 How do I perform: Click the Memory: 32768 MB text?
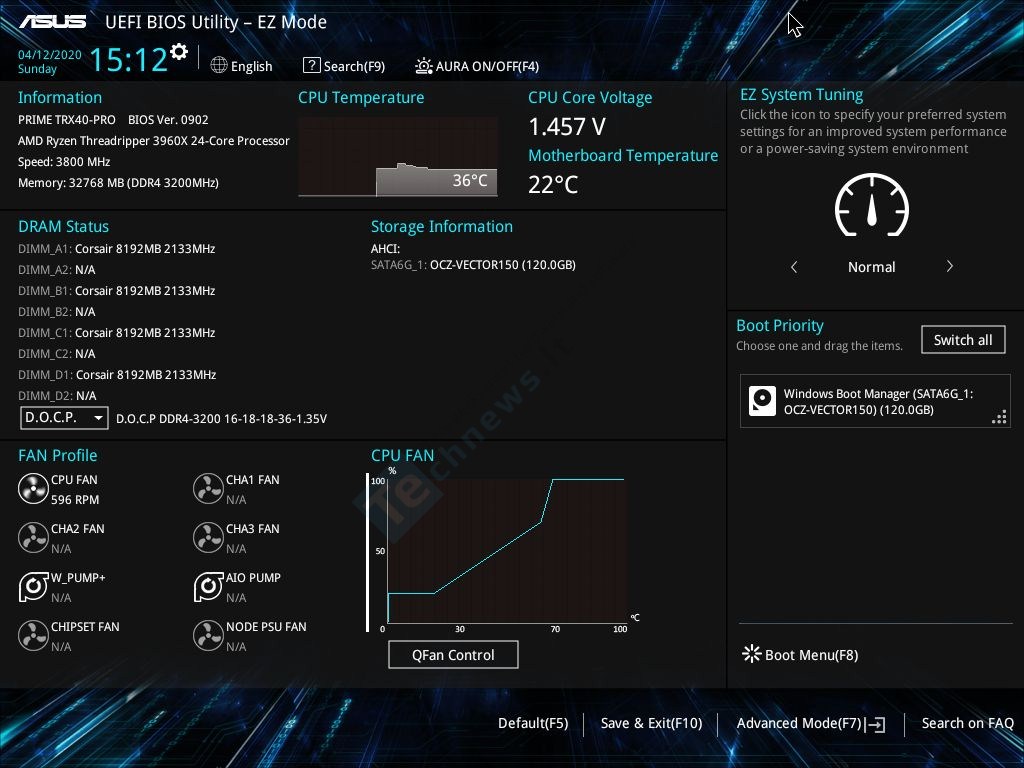(x=118, y=183)
